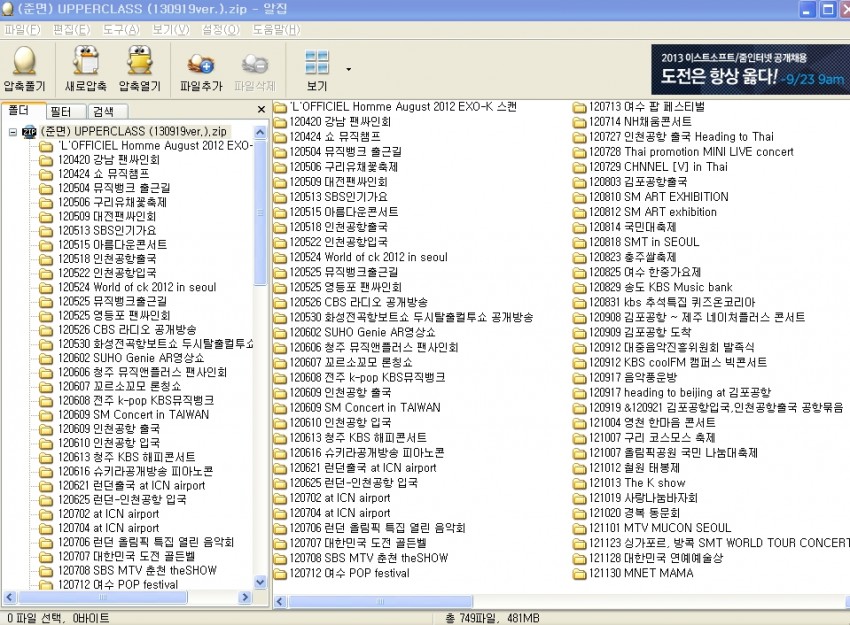Click tree panel horizontal scroll right arrow
850x625 pixels.
(x=245, y=597)
